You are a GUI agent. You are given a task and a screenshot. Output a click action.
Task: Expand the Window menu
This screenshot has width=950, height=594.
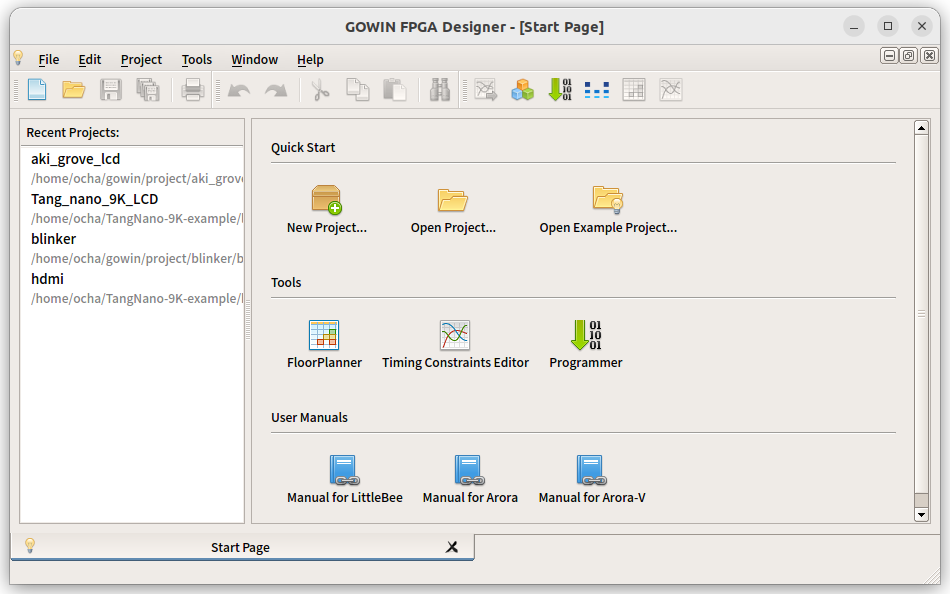pyautogui.click(x=254, y=60)
